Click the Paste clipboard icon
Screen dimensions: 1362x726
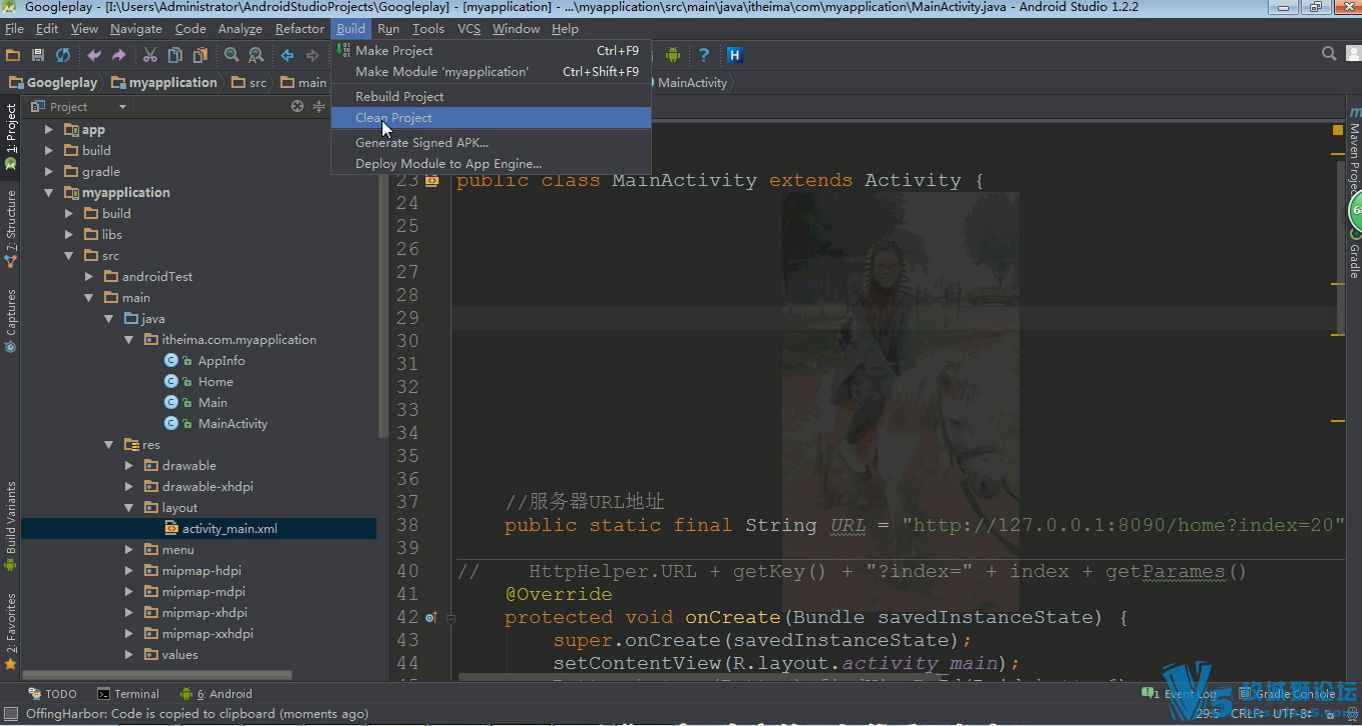200,55
